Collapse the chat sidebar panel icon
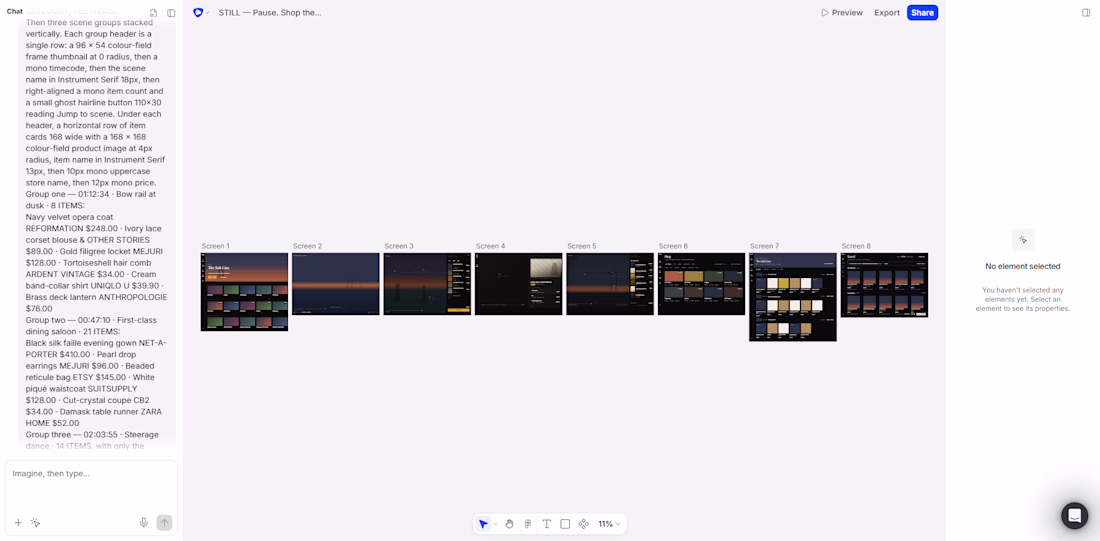 [171, 13]
